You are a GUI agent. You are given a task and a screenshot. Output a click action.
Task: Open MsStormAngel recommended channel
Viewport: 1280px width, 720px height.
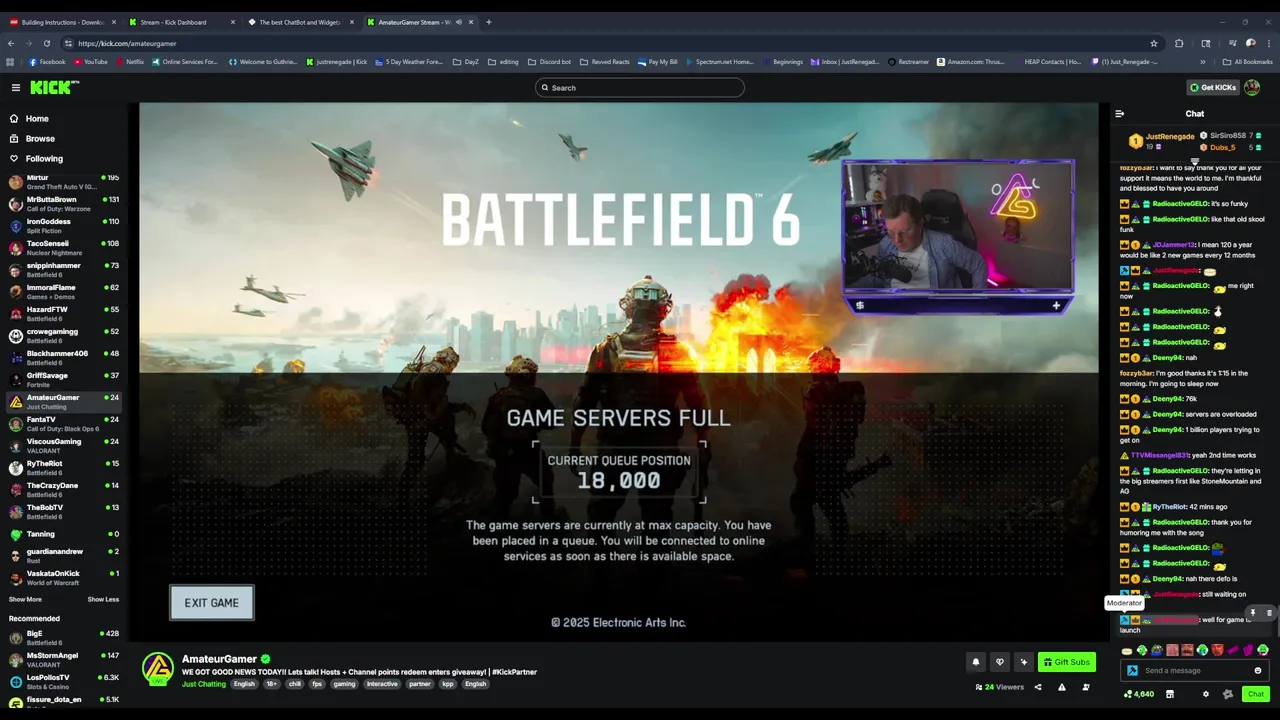[x=64, y=660]
